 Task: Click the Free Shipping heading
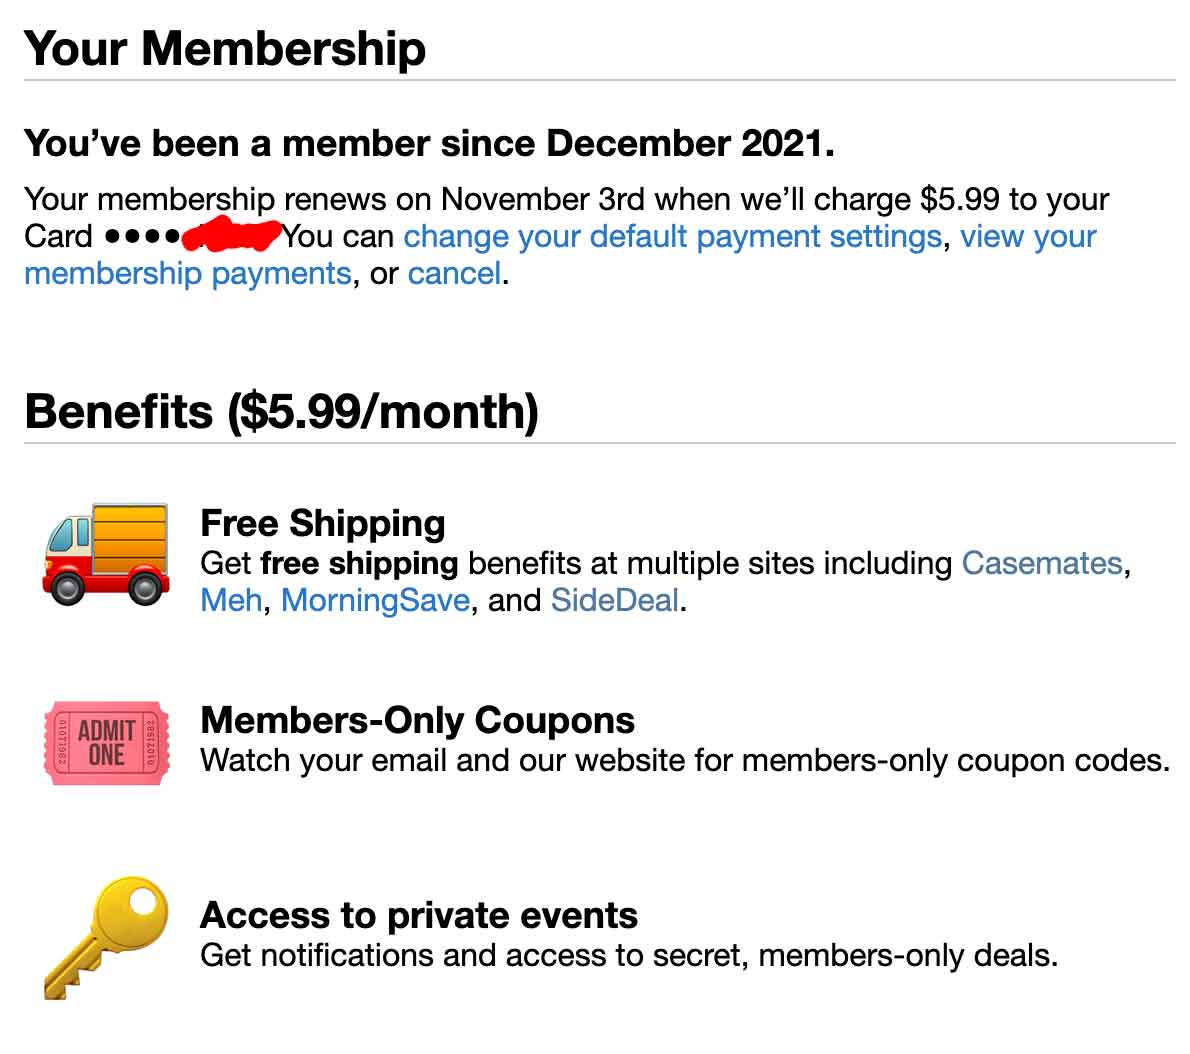(x=322, y=523)
